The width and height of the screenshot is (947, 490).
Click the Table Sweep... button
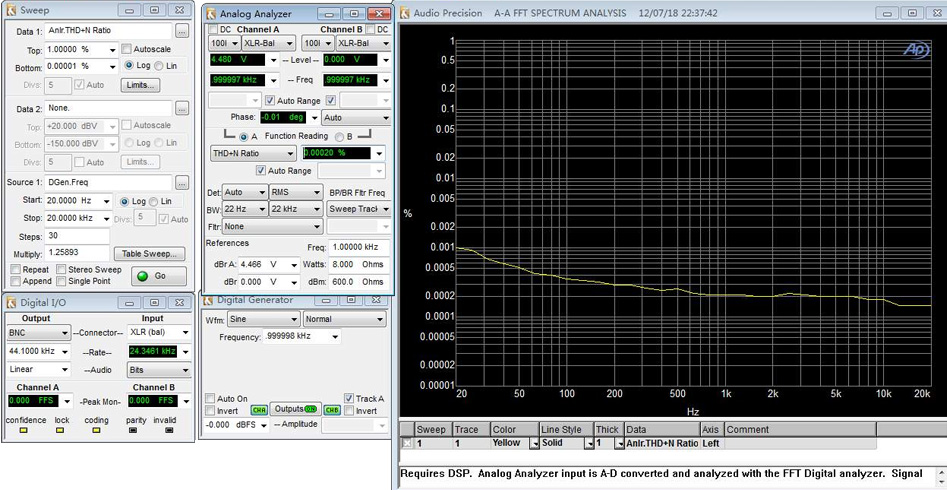pyautogui.click(x=150, y=253)
